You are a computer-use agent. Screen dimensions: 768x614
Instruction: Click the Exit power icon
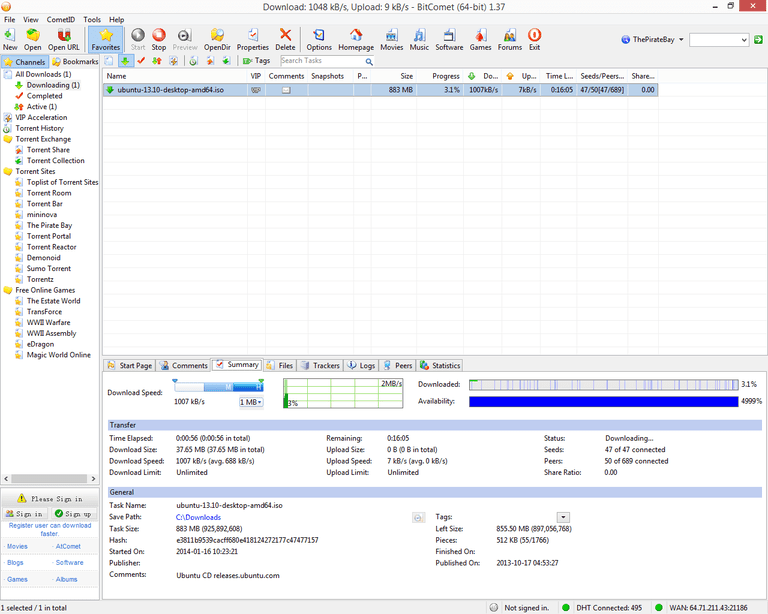[x=534, y=39]
